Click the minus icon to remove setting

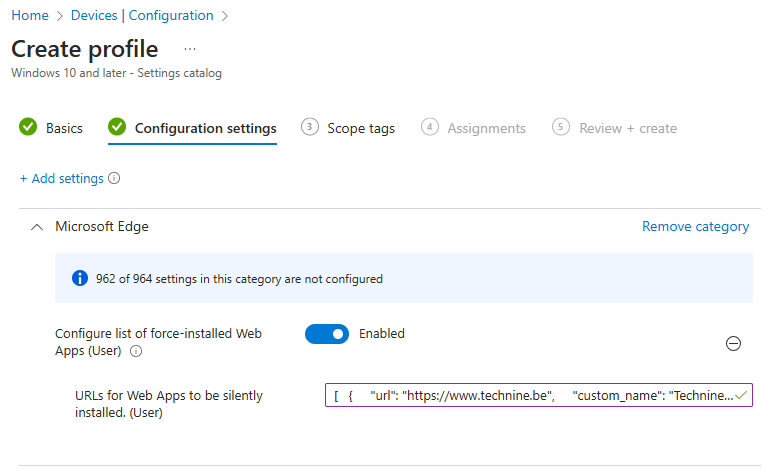point(733,343)
